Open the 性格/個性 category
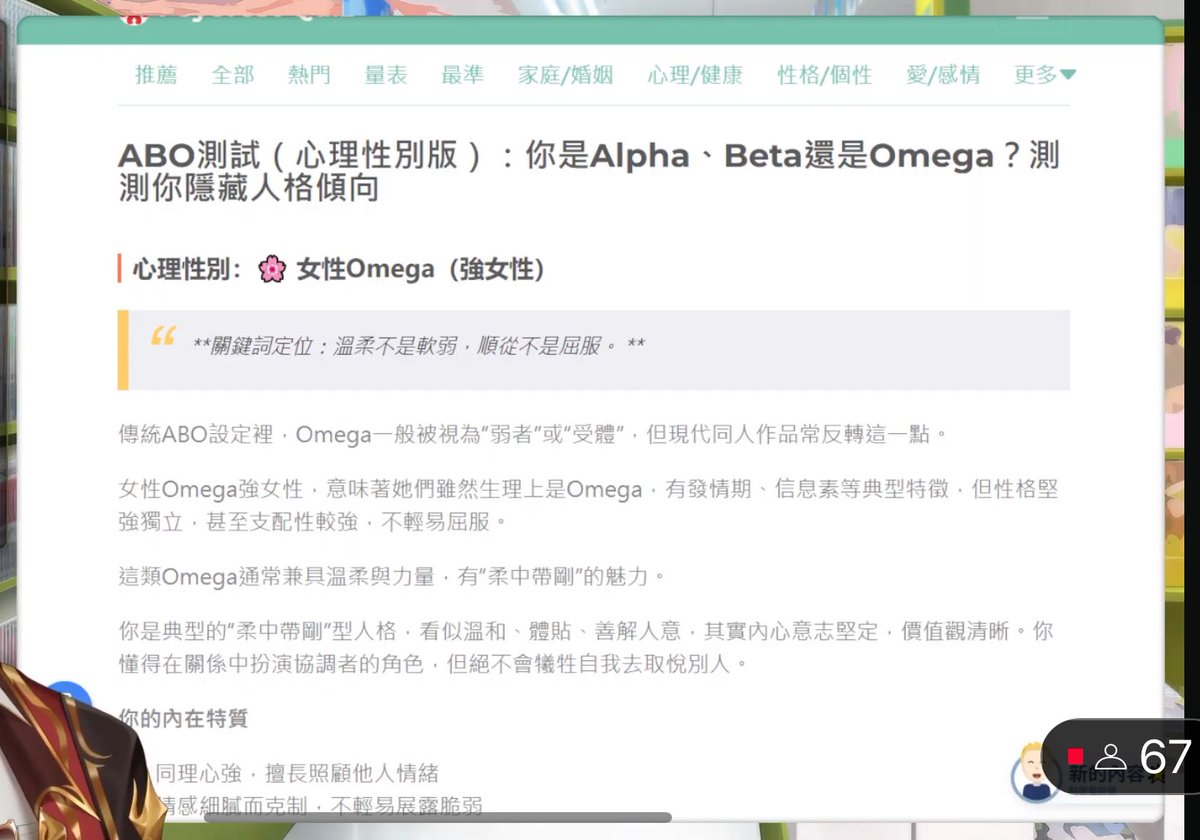This screenshot has width=1200, height=840. click(x=825, y=75)
